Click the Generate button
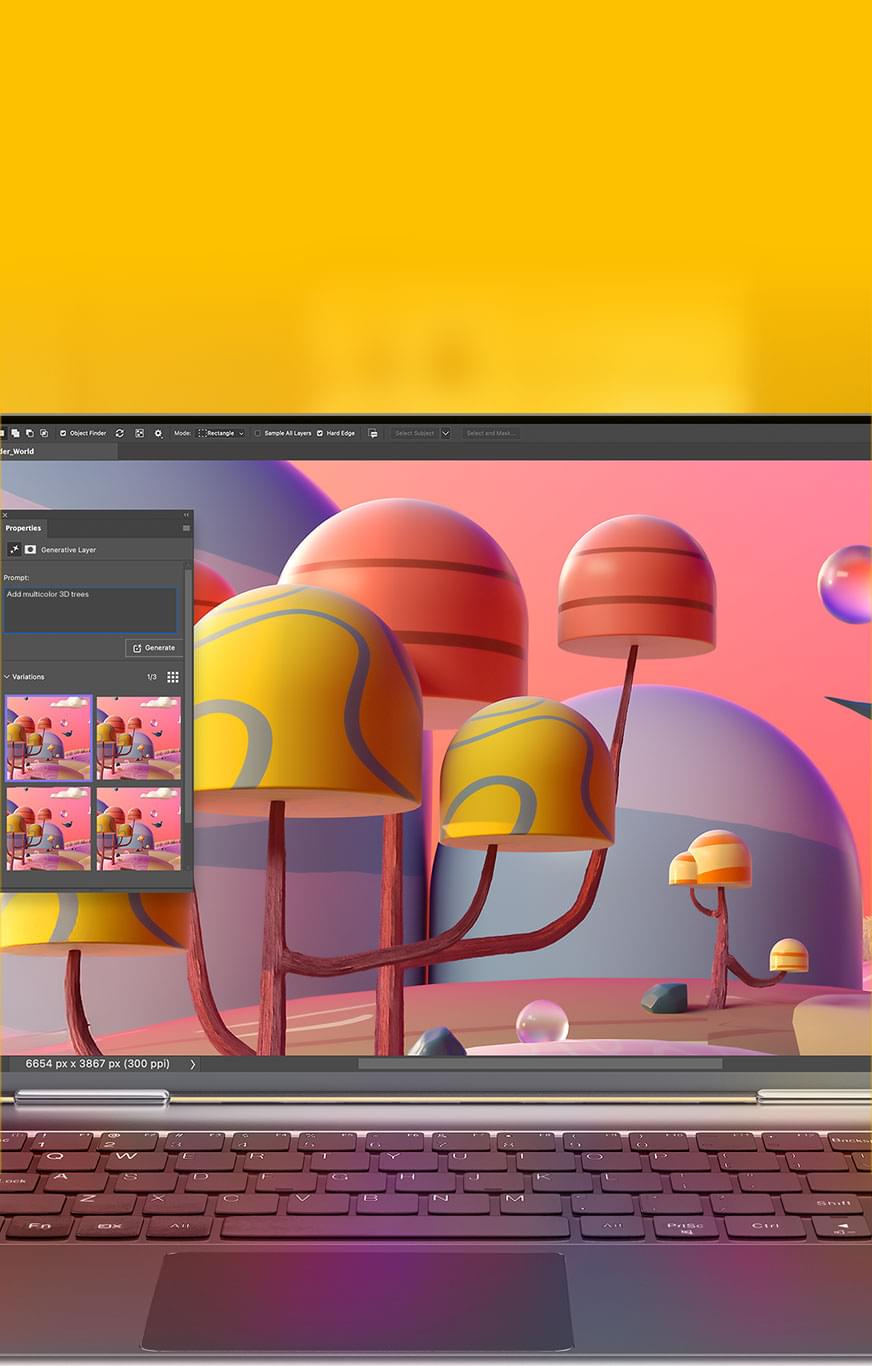This screenshot has height=1366, width=872. (x=154, y=648)
